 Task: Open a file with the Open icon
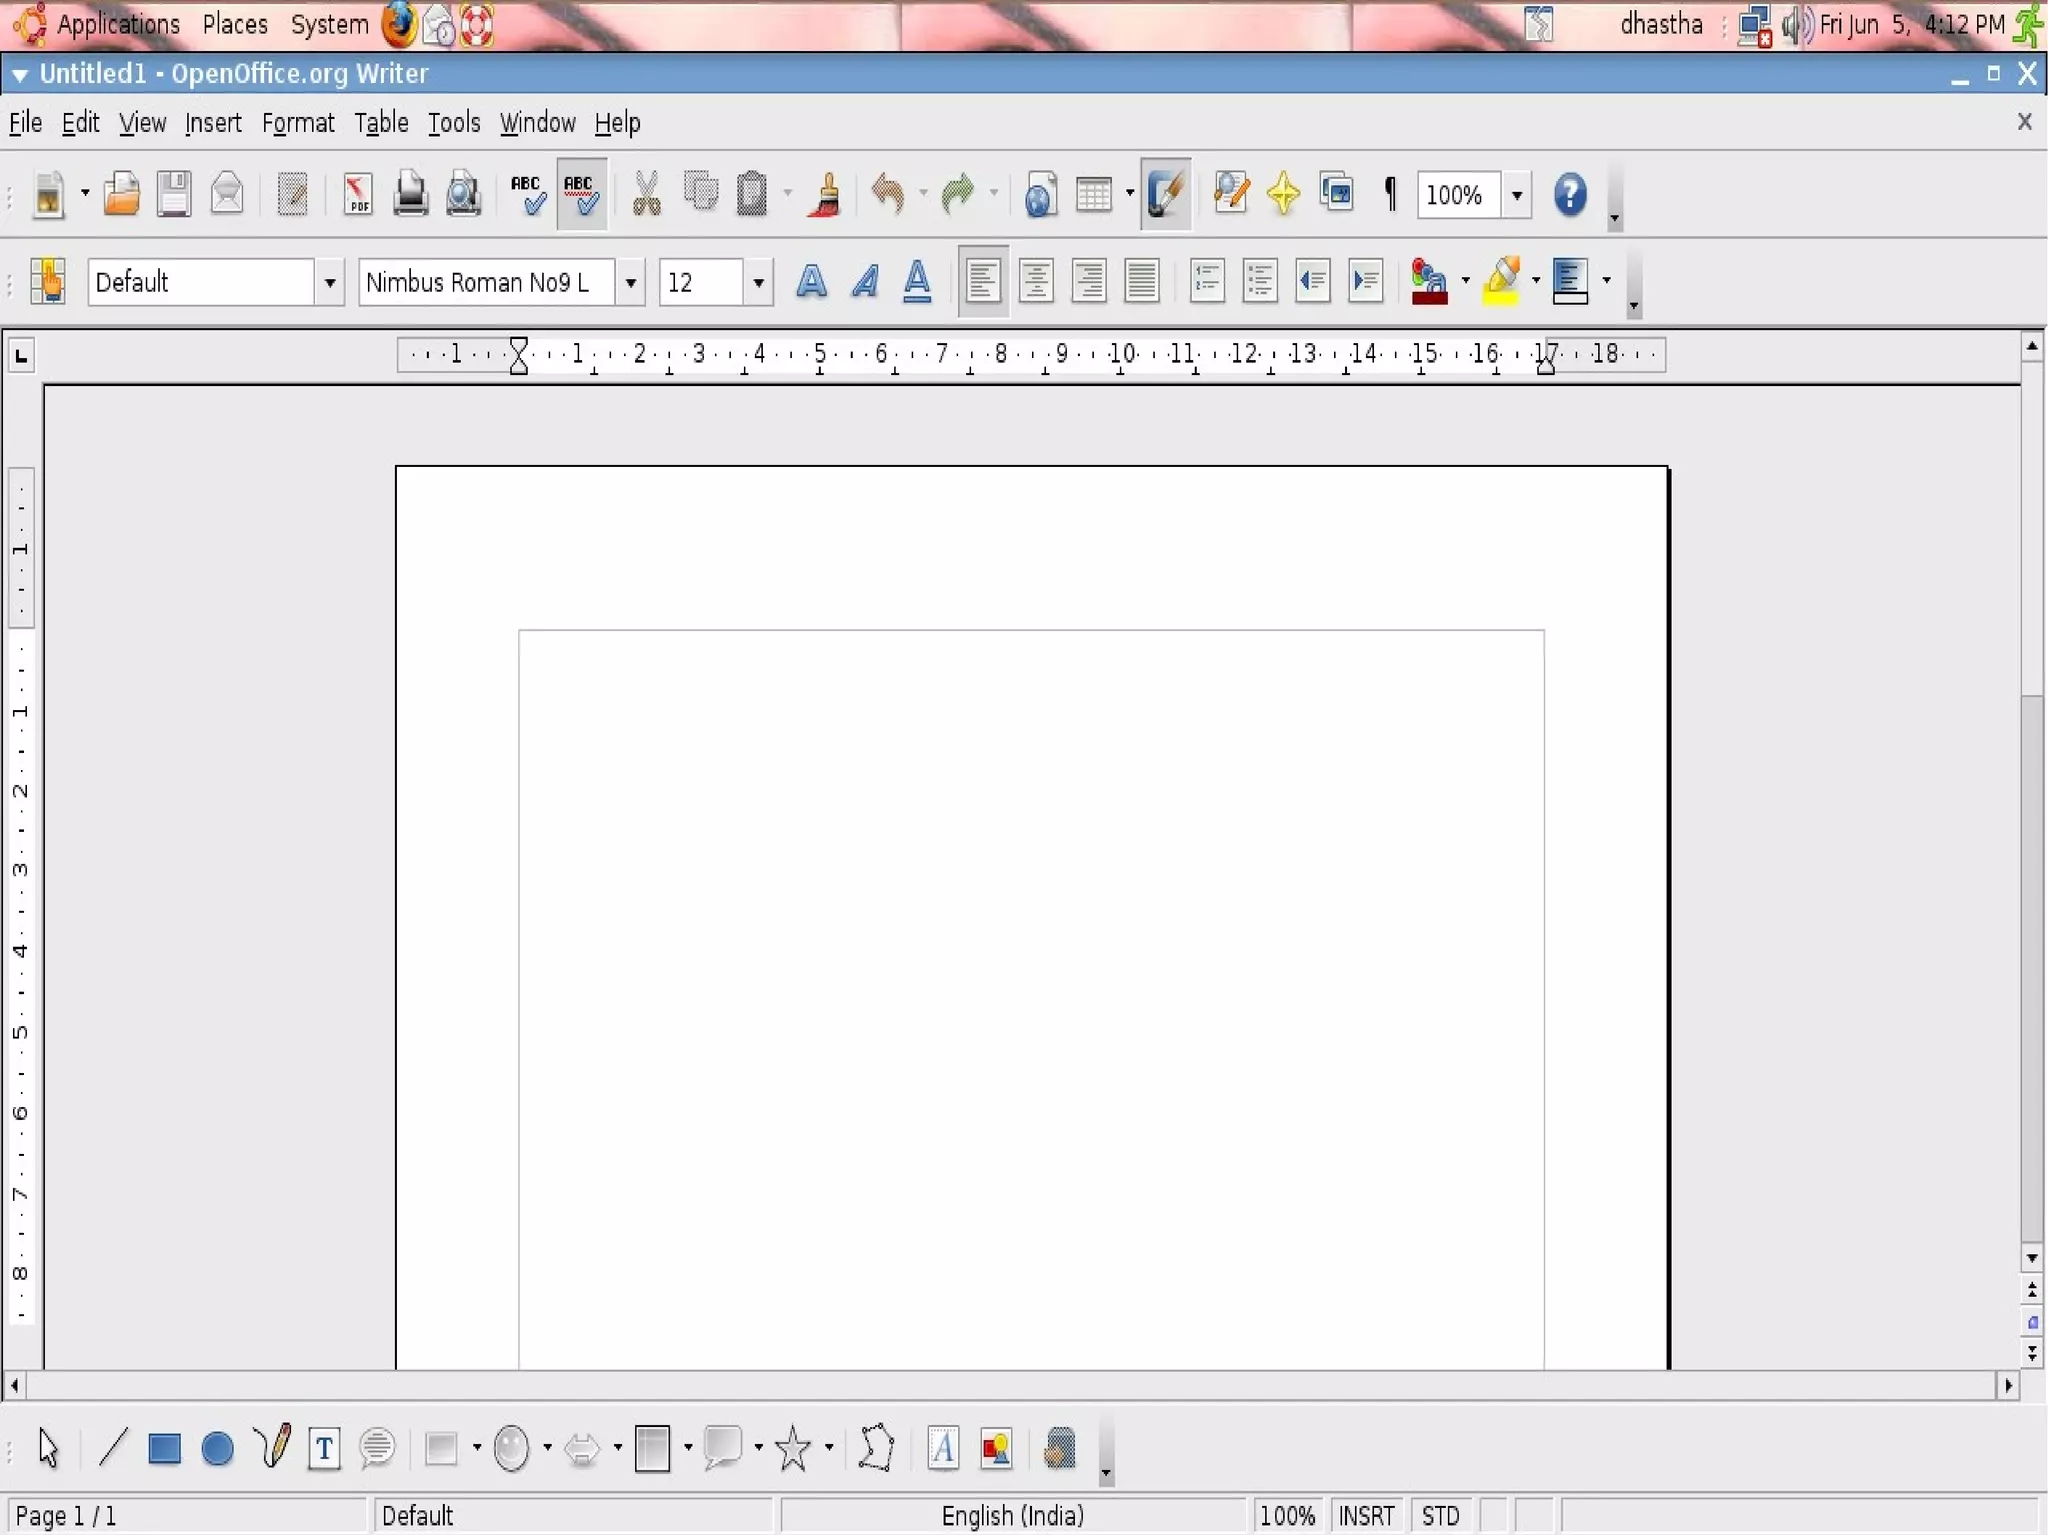[122, 194]
